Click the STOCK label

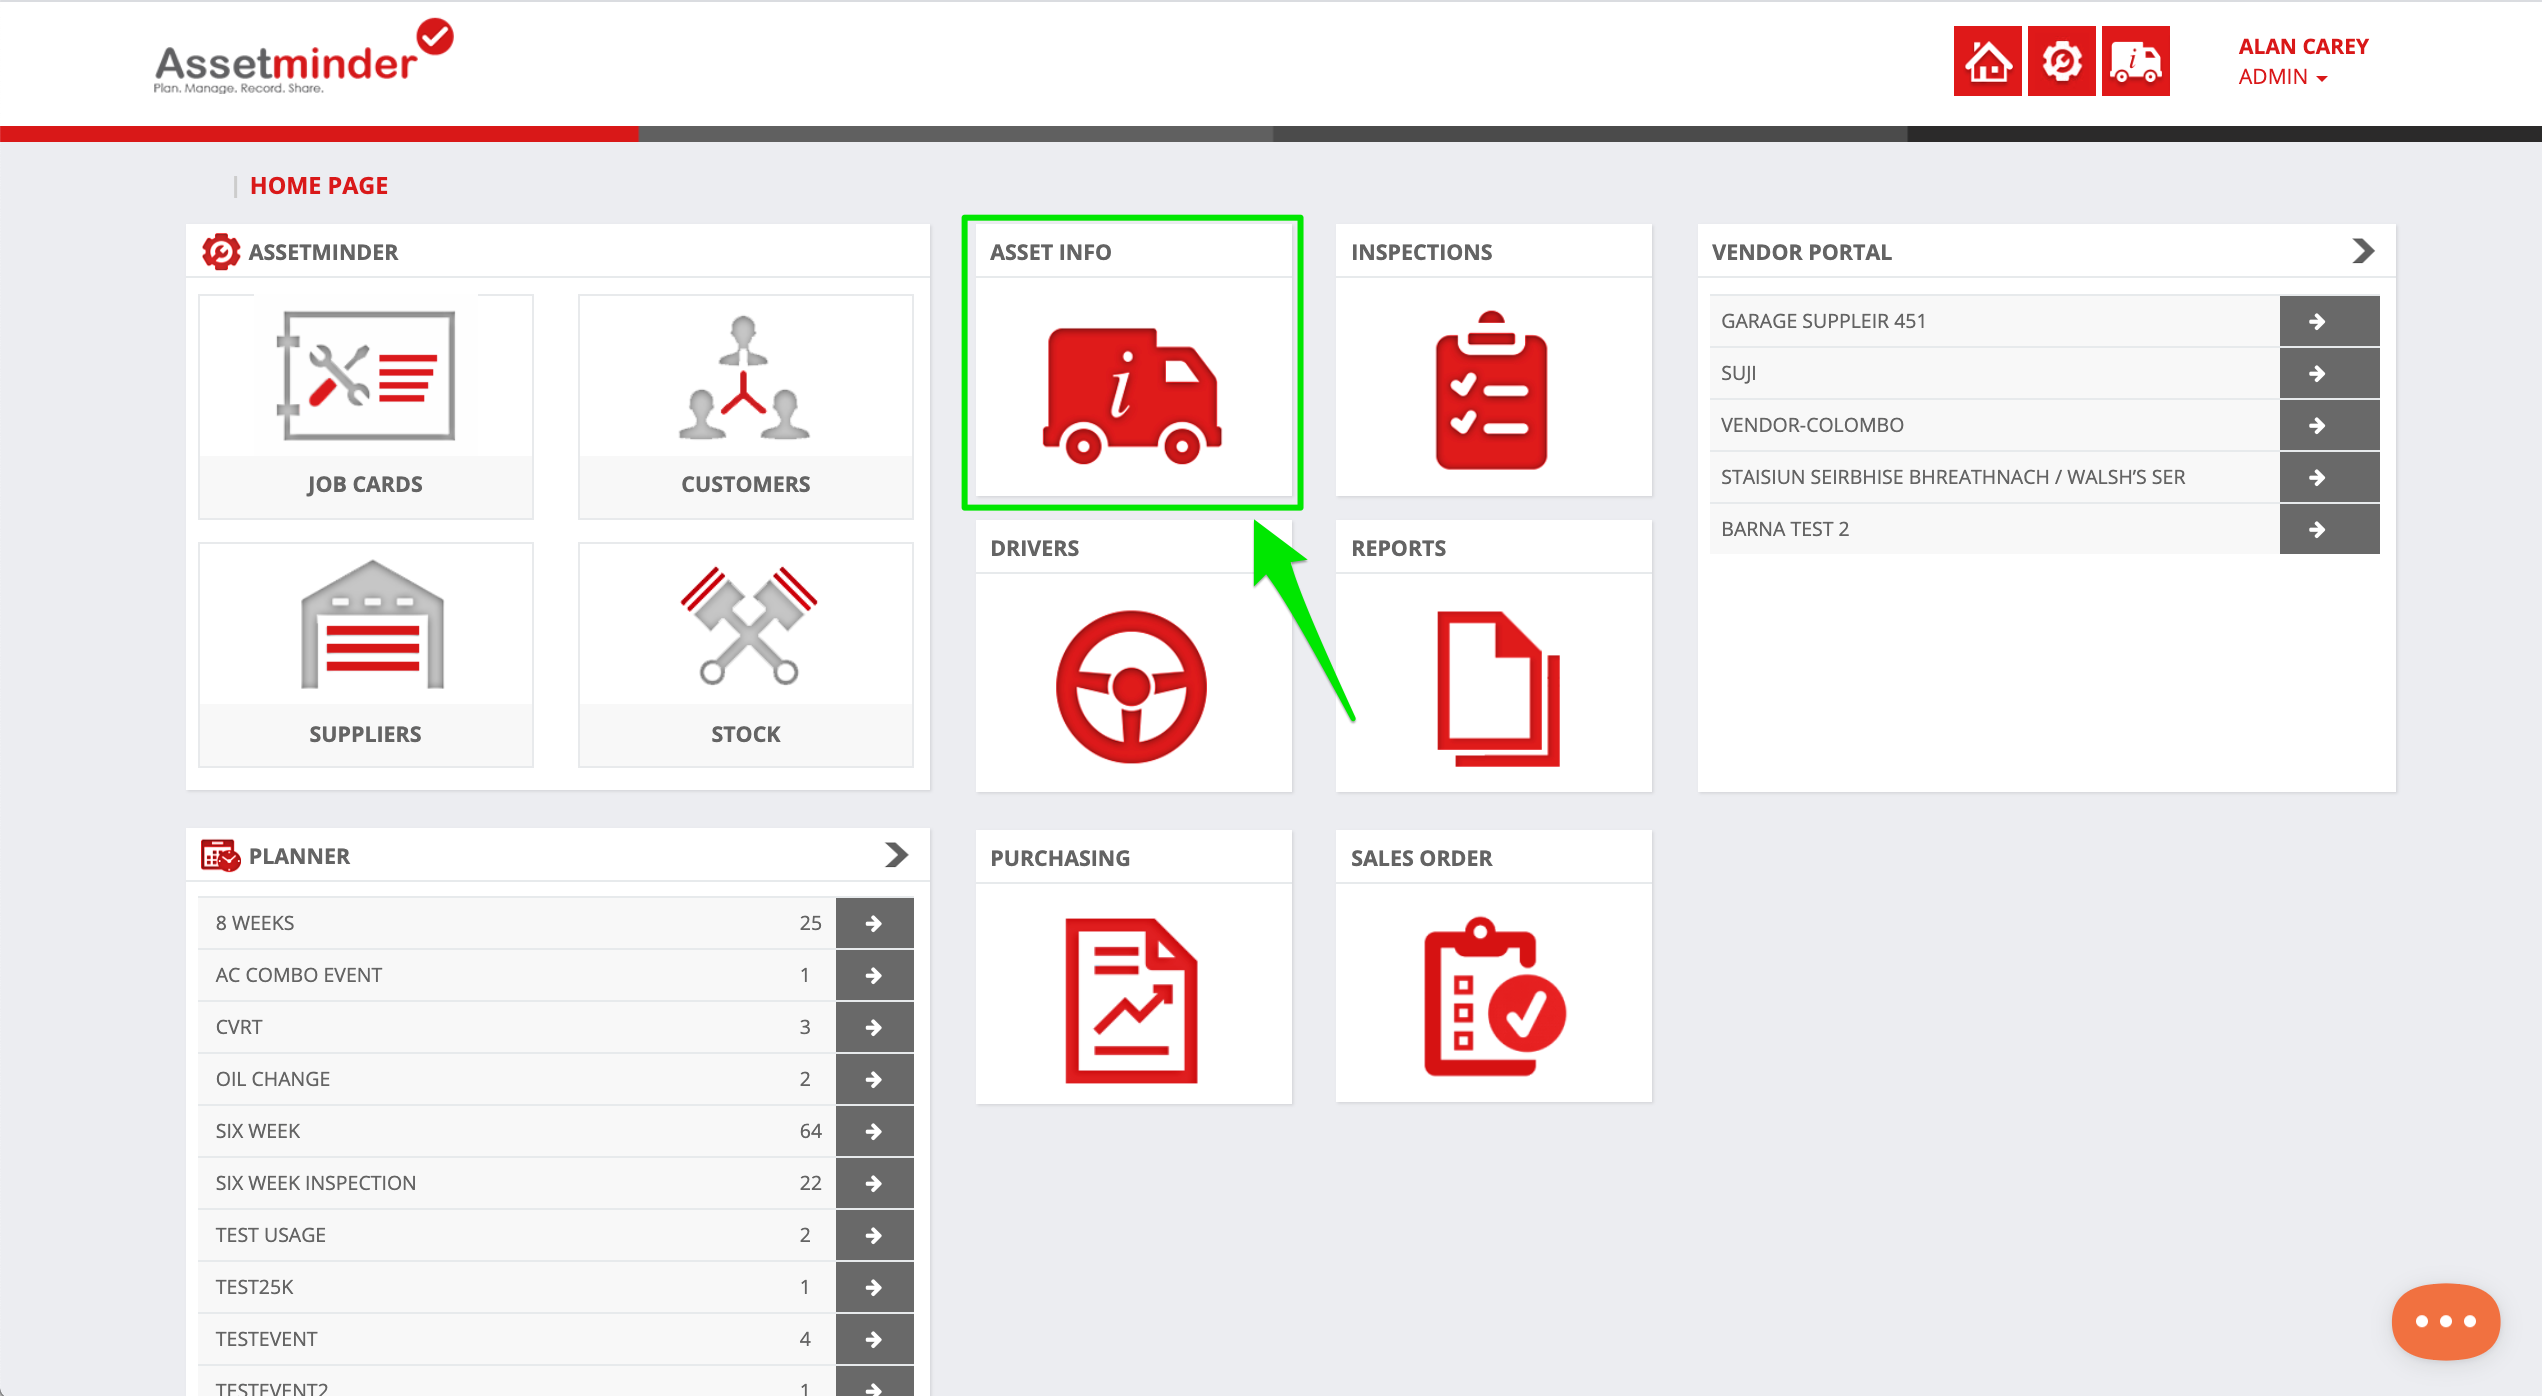pos(745,734)
